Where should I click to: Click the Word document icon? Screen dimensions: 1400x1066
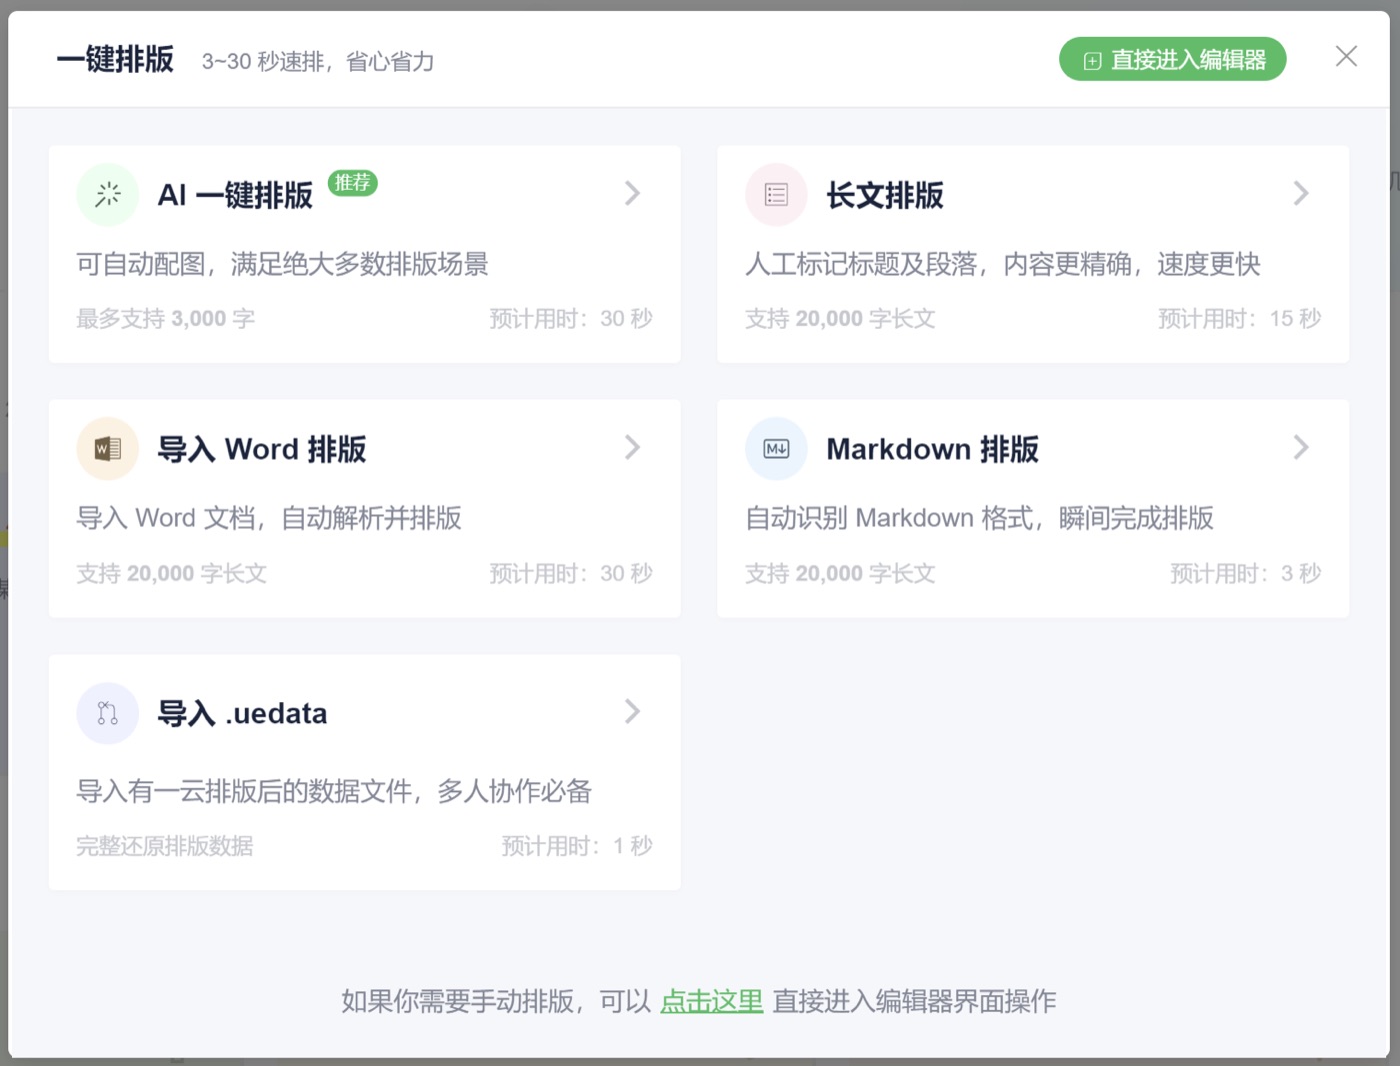[x=108, y=449]
